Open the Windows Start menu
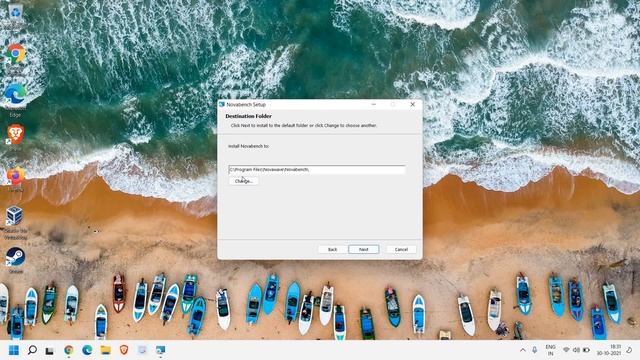 (14, 350)
